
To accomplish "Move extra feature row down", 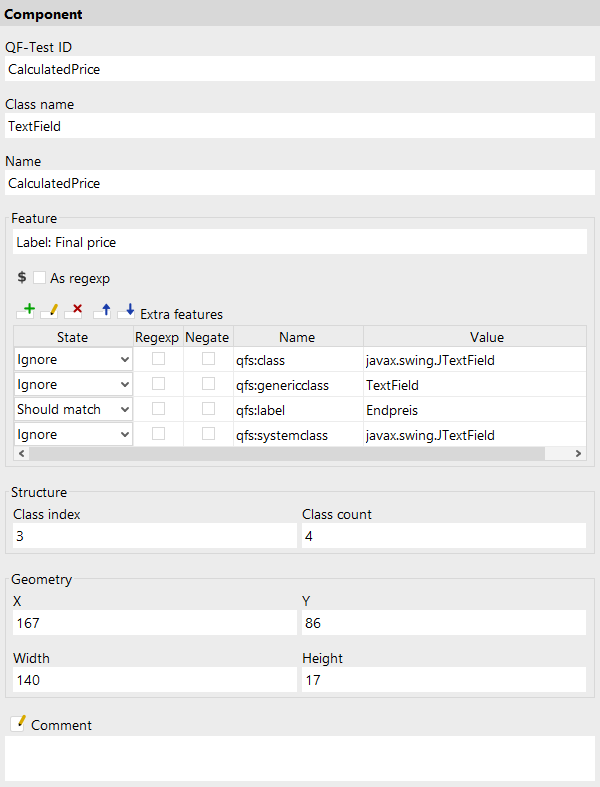I will tap(127, 311).
